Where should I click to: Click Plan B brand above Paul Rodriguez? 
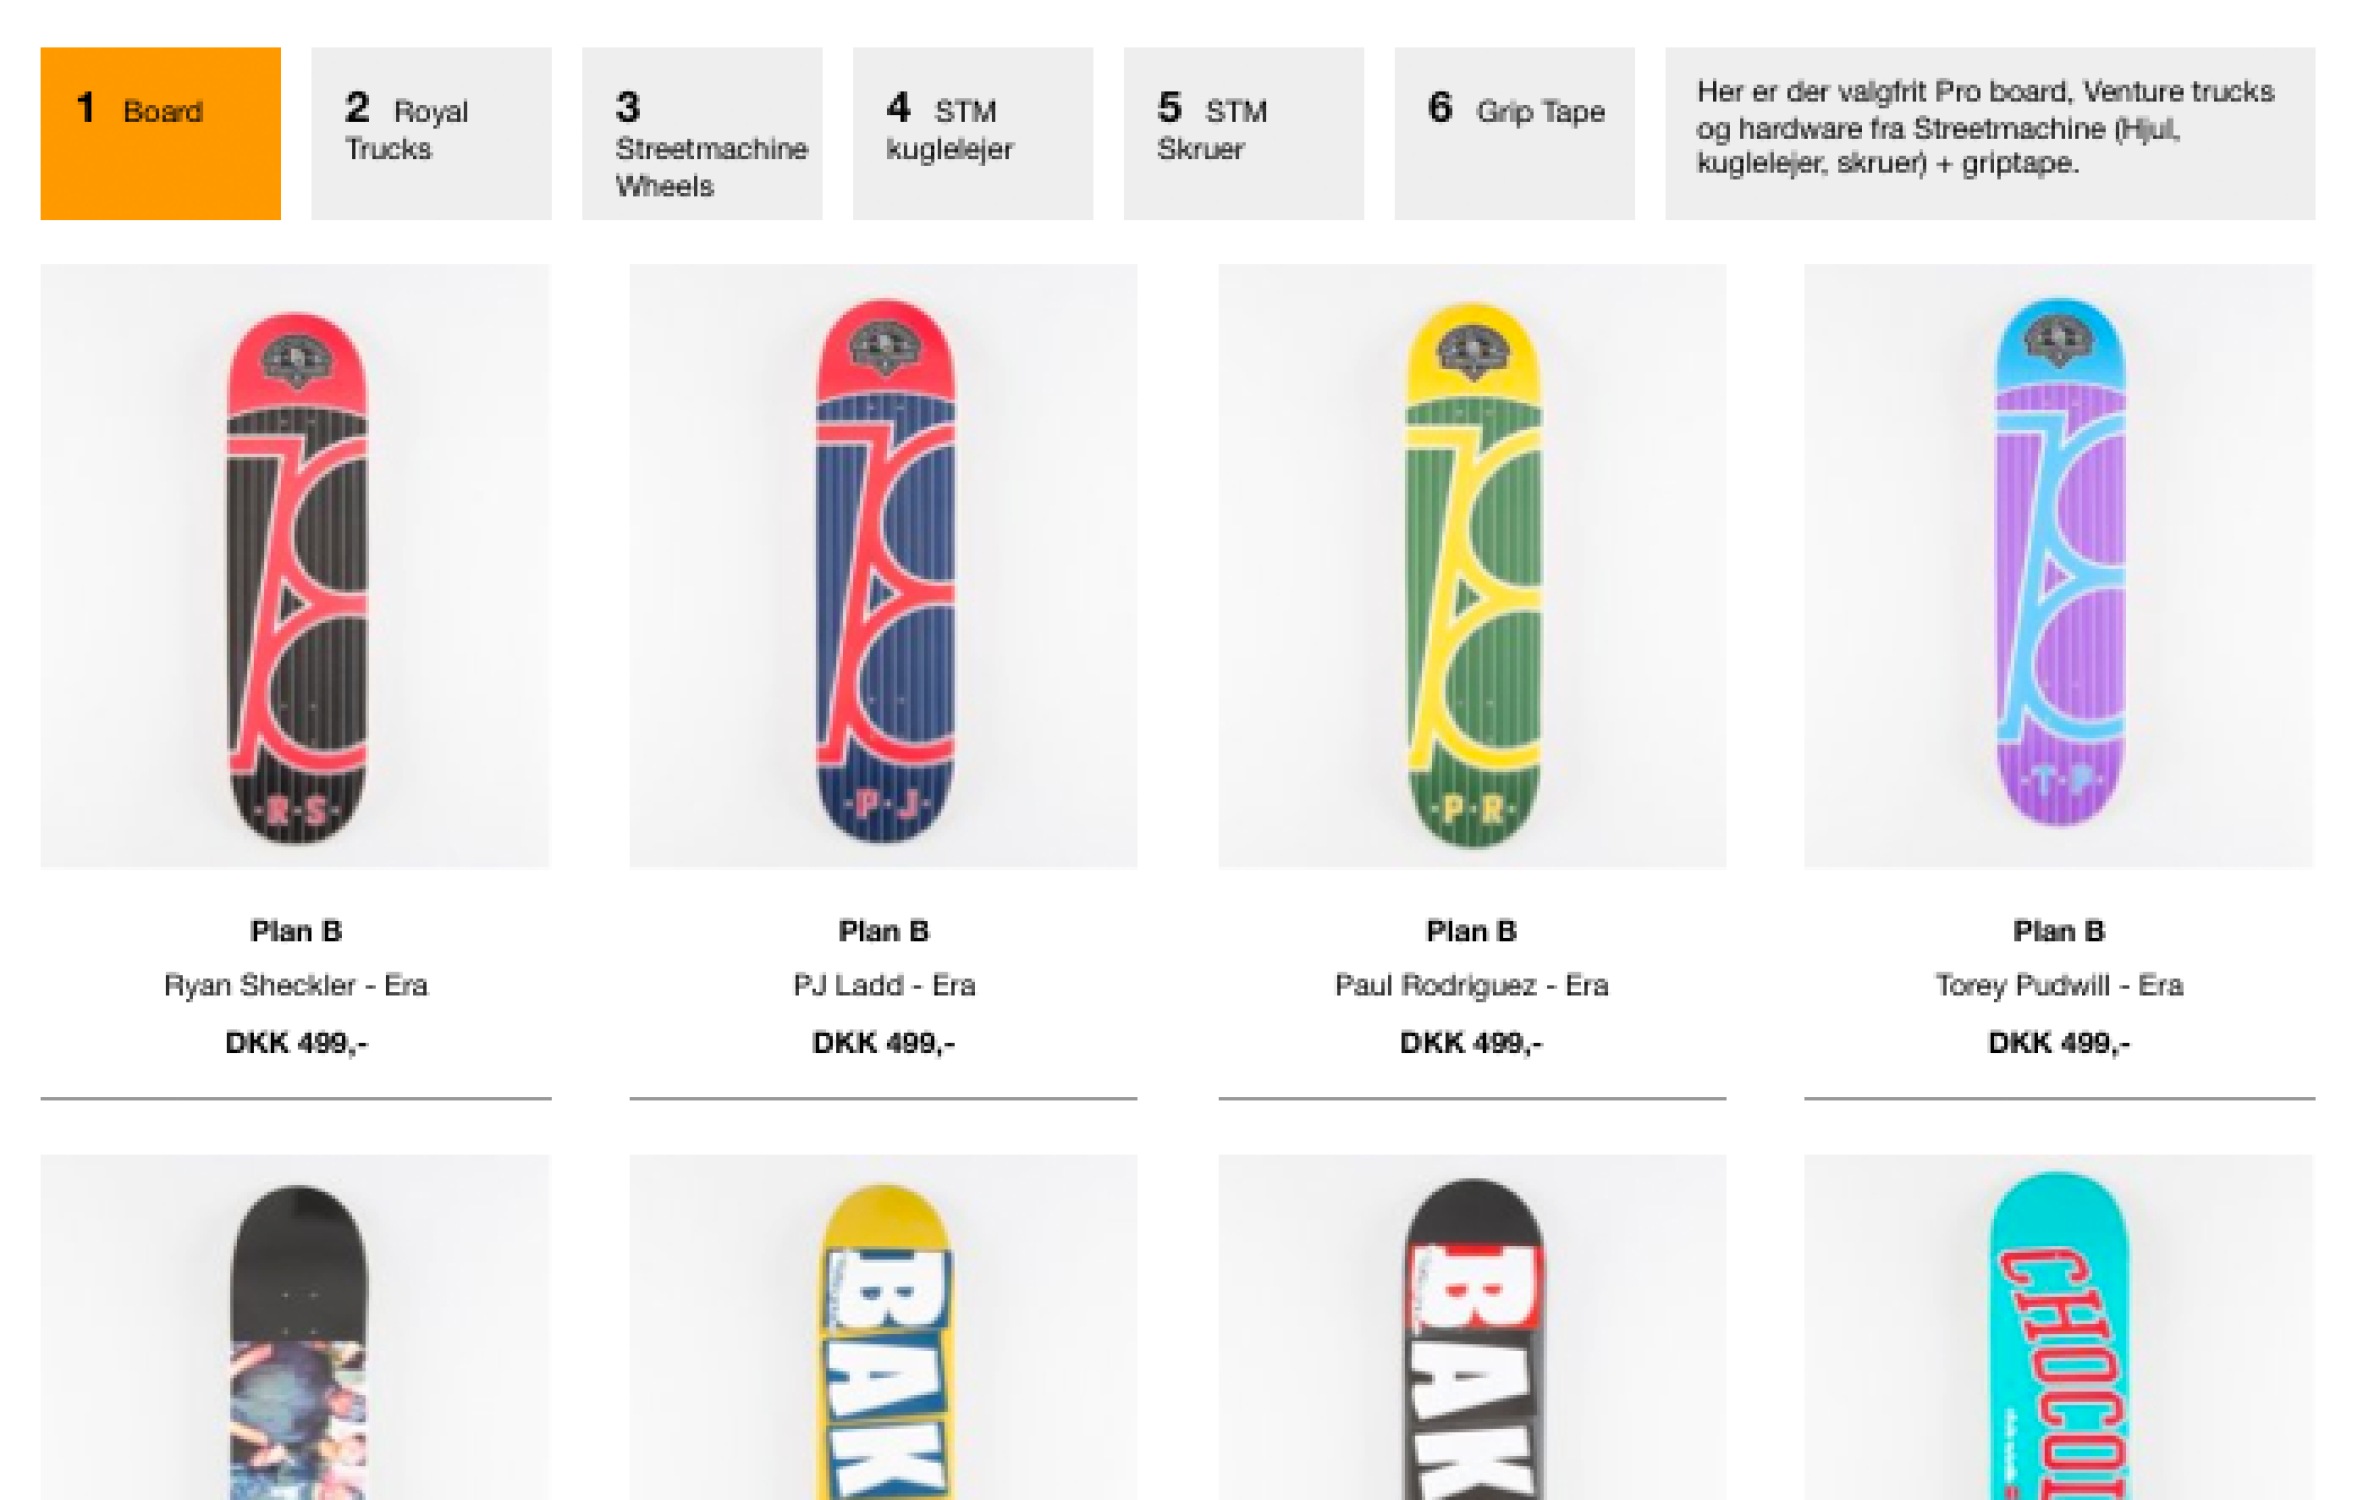pos(1472,931)
